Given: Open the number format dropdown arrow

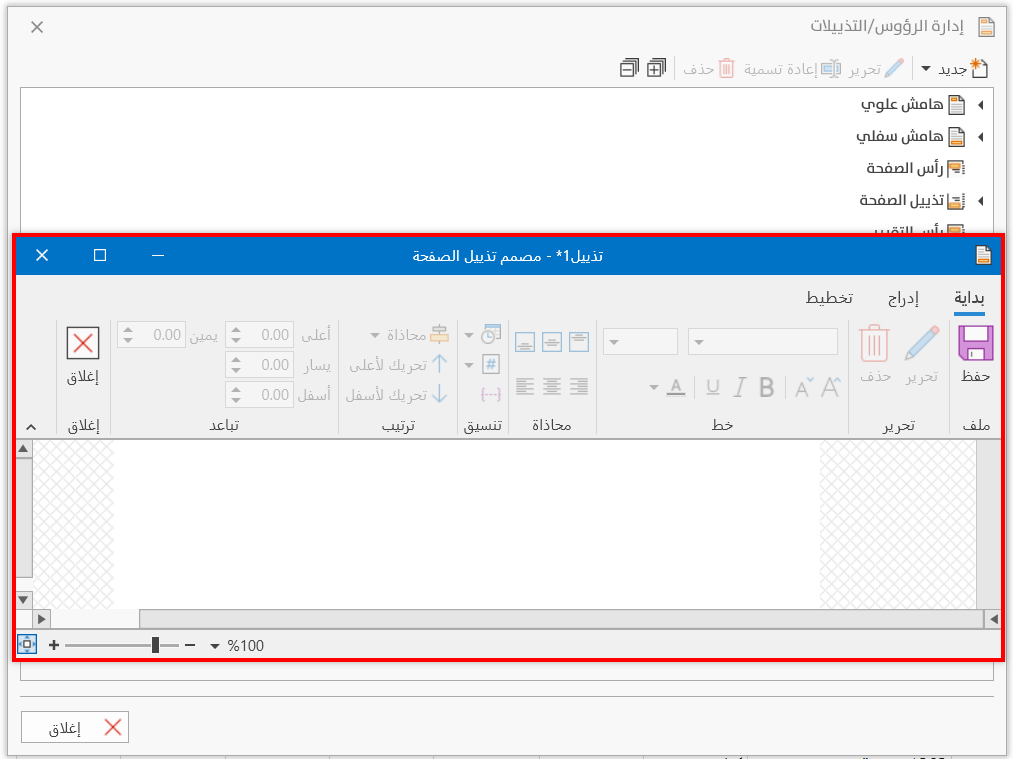Looking at the screenshot, I should coord(469,366).
